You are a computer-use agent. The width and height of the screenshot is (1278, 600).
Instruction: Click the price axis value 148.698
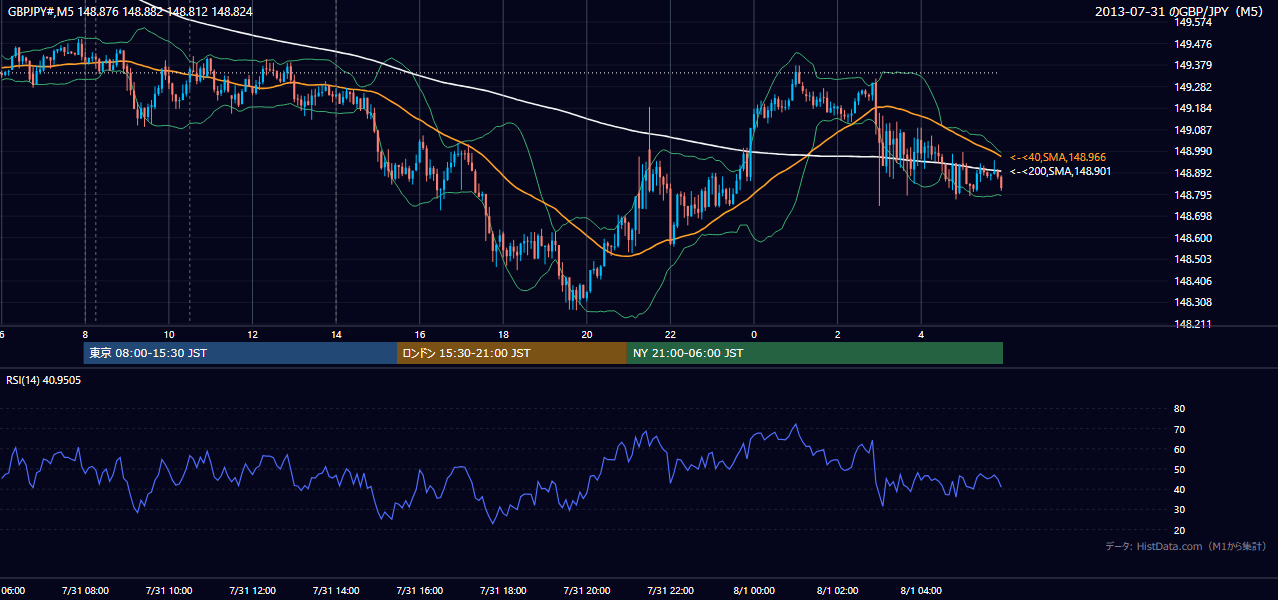point(1194,216)
